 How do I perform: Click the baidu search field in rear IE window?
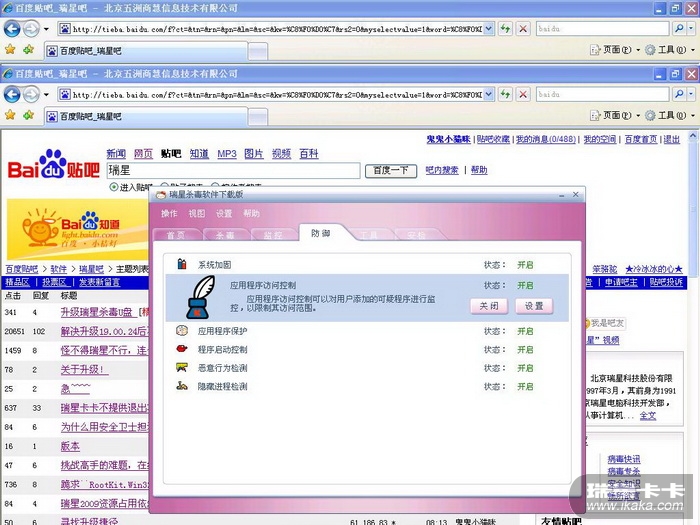(x=603, y=29)
